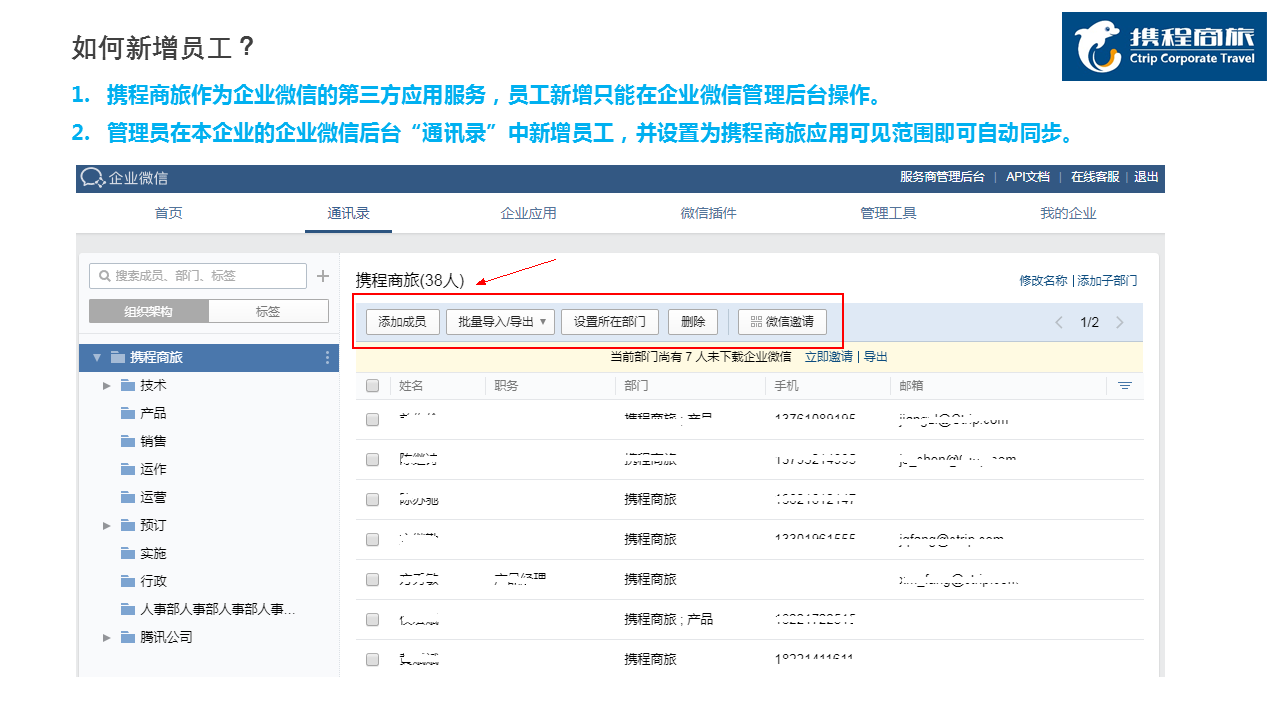Image resolution: width=1280 pixels, height=720 pixels.
Task: Check the first member row checkbox
Action: click(372, 420)
